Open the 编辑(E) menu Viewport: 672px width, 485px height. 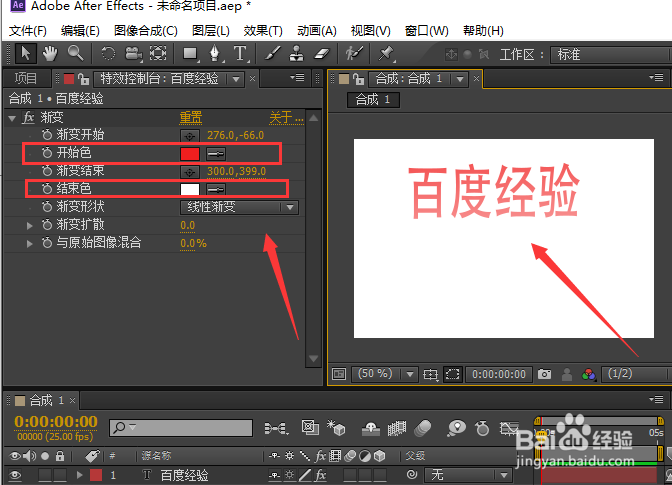80,31
